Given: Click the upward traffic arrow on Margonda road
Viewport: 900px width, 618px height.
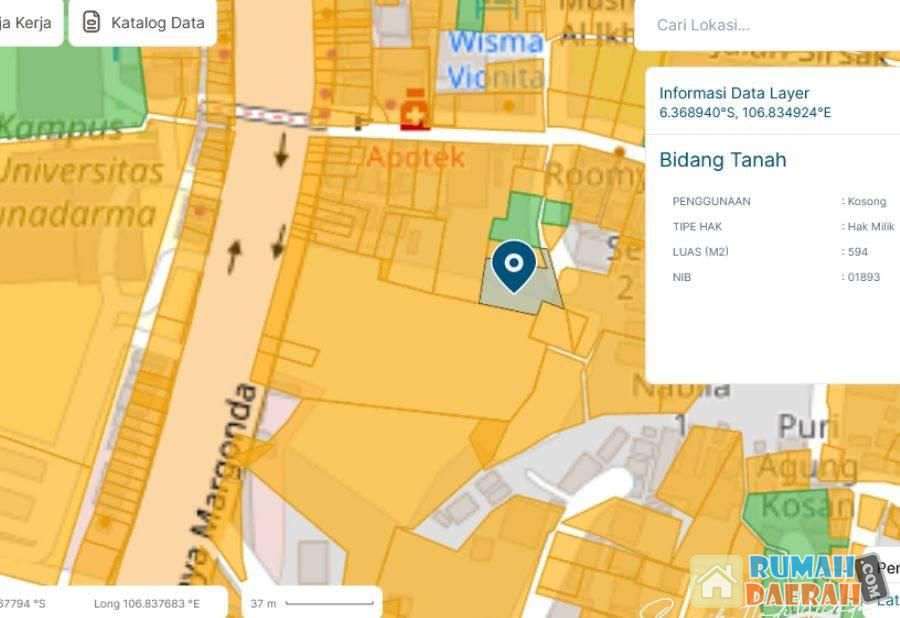Looking at the screenshot, I should [x=234, y=256].
